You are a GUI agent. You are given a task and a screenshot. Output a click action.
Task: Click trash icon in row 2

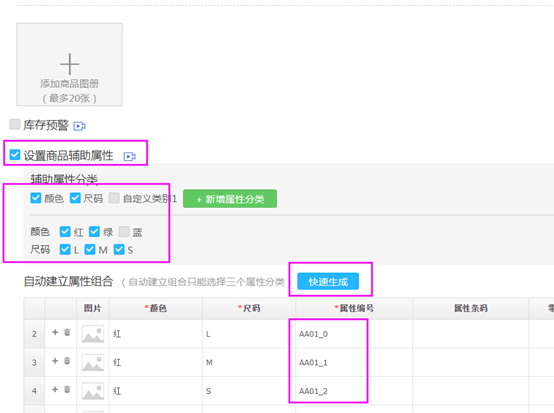(67, 332)
